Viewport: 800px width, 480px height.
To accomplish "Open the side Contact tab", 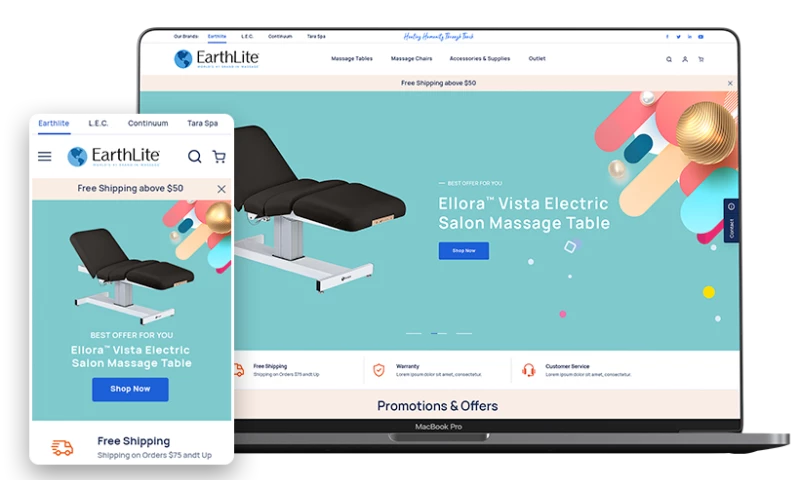I will coord(731,220).
